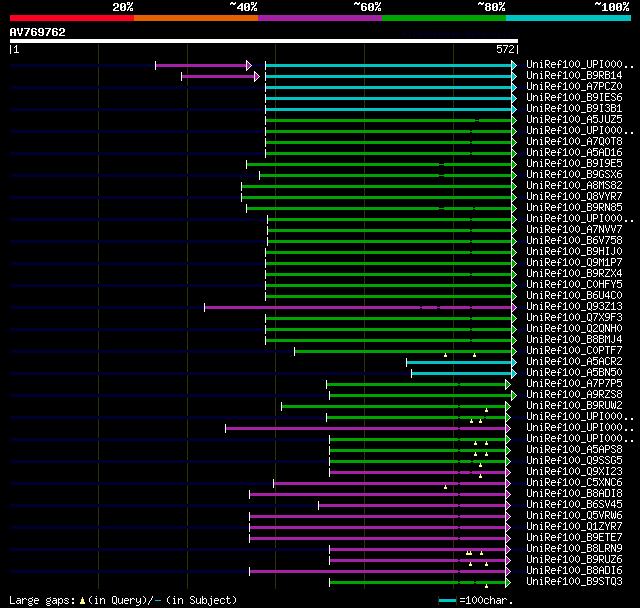Select the UniRef100_Q8VYR7 label

tap(574, 197)
